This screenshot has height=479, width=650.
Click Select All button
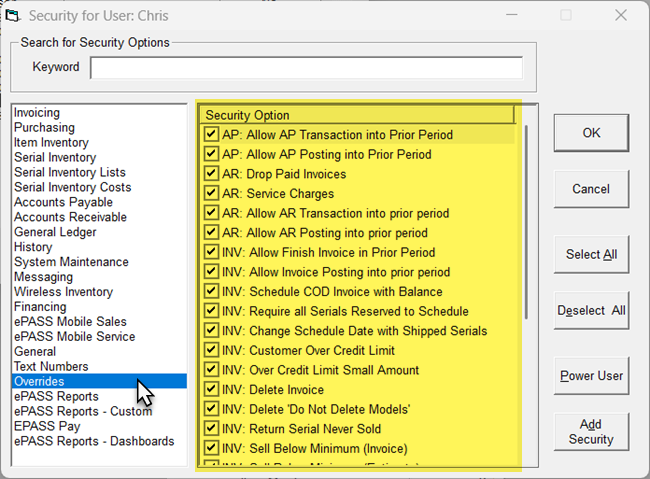pyautogui.click(x=590, y=254)
